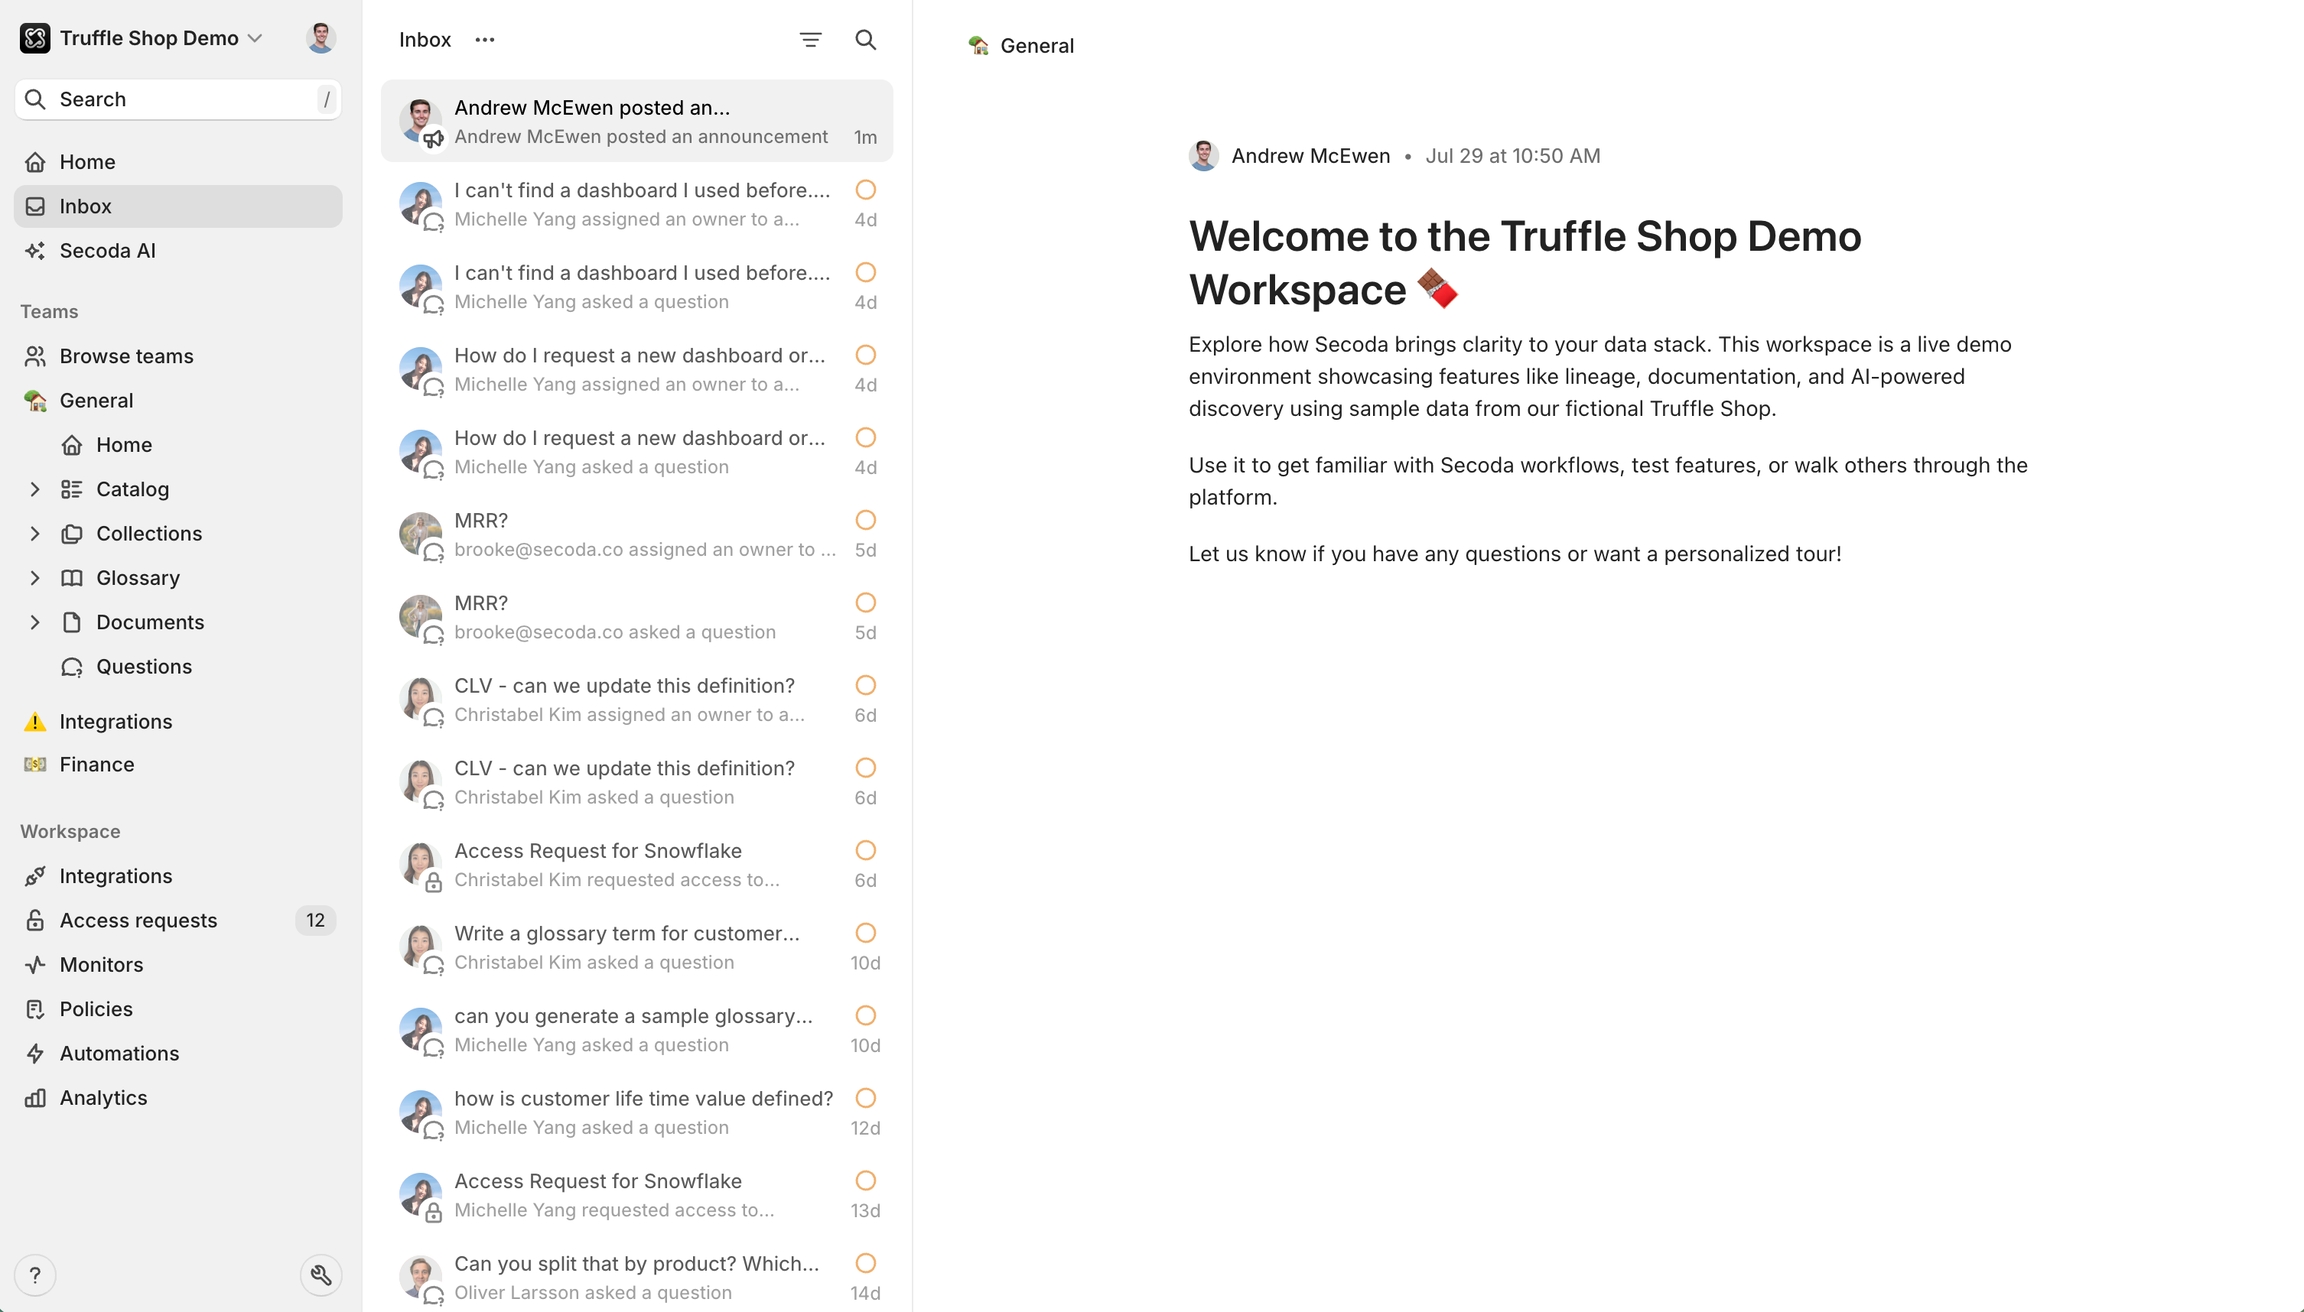Open the inbox three-dots options menu

click(x=485, y=40)
